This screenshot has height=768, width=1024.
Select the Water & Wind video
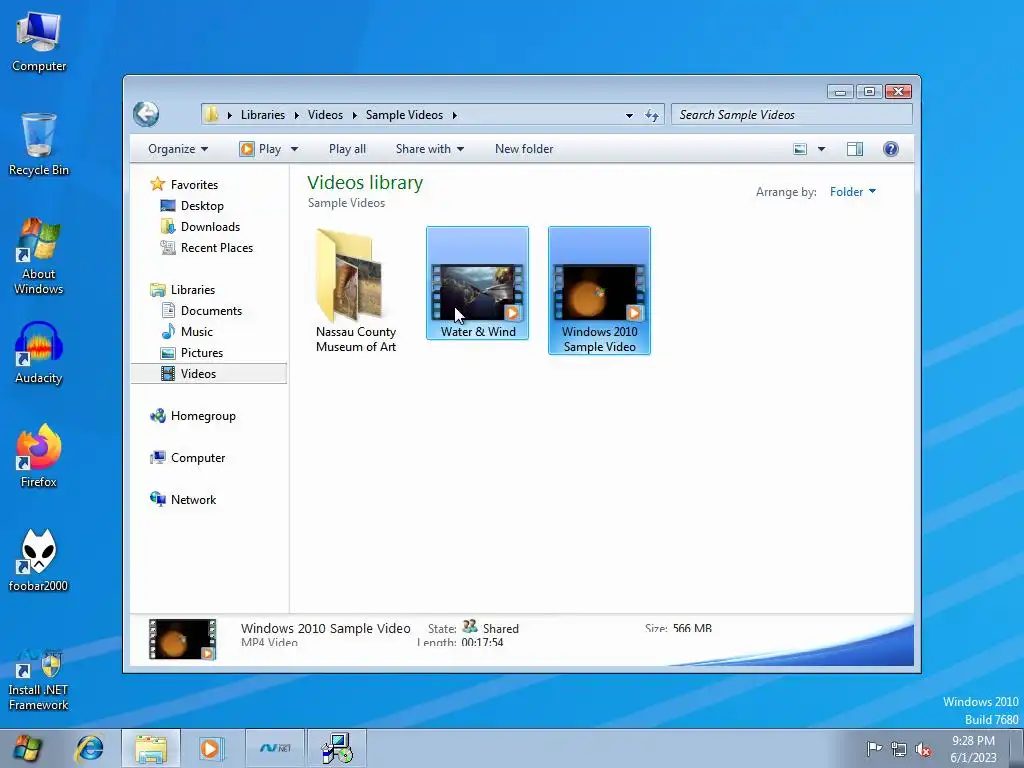477,283
